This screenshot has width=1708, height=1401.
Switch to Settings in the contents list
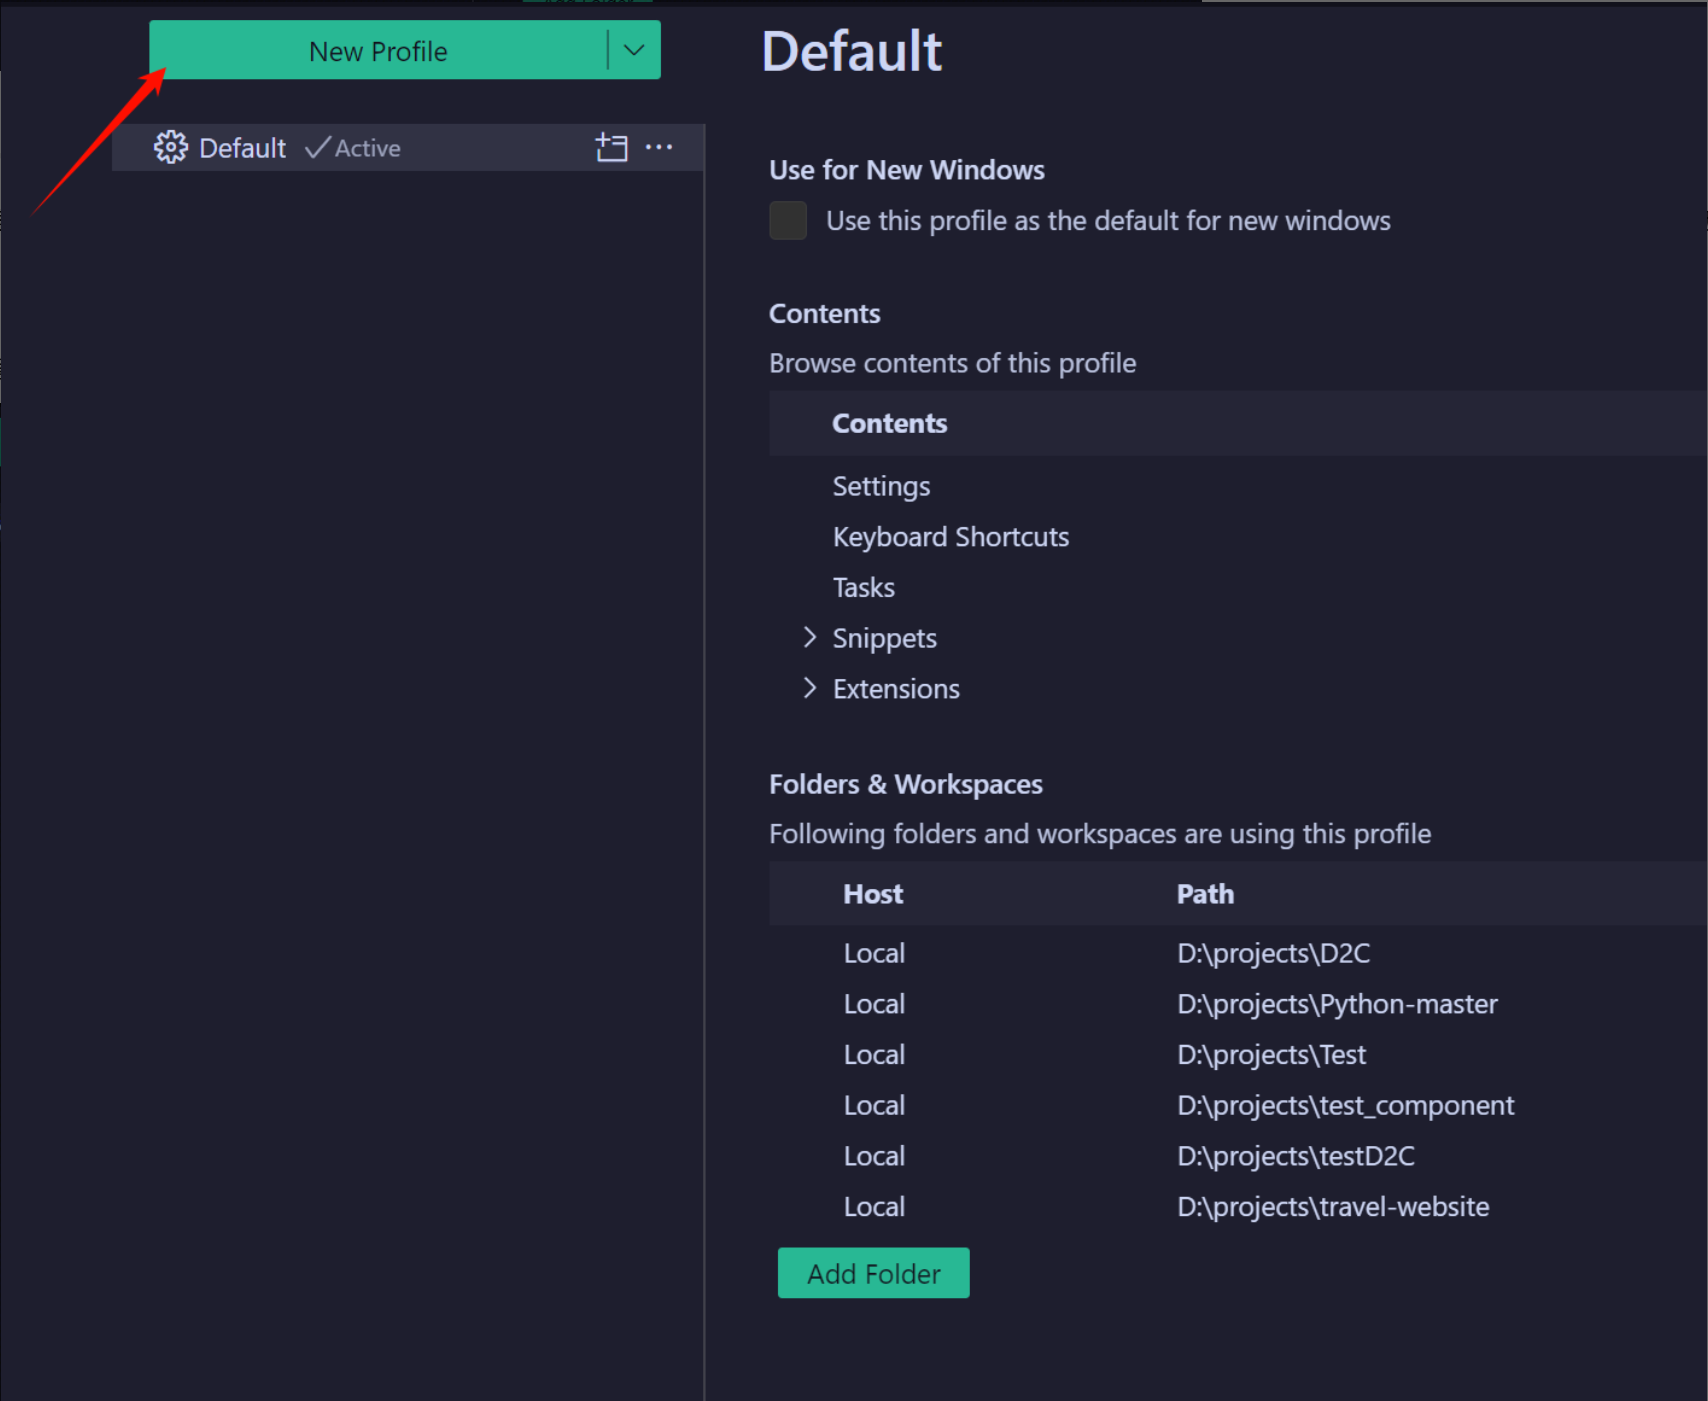880,486
